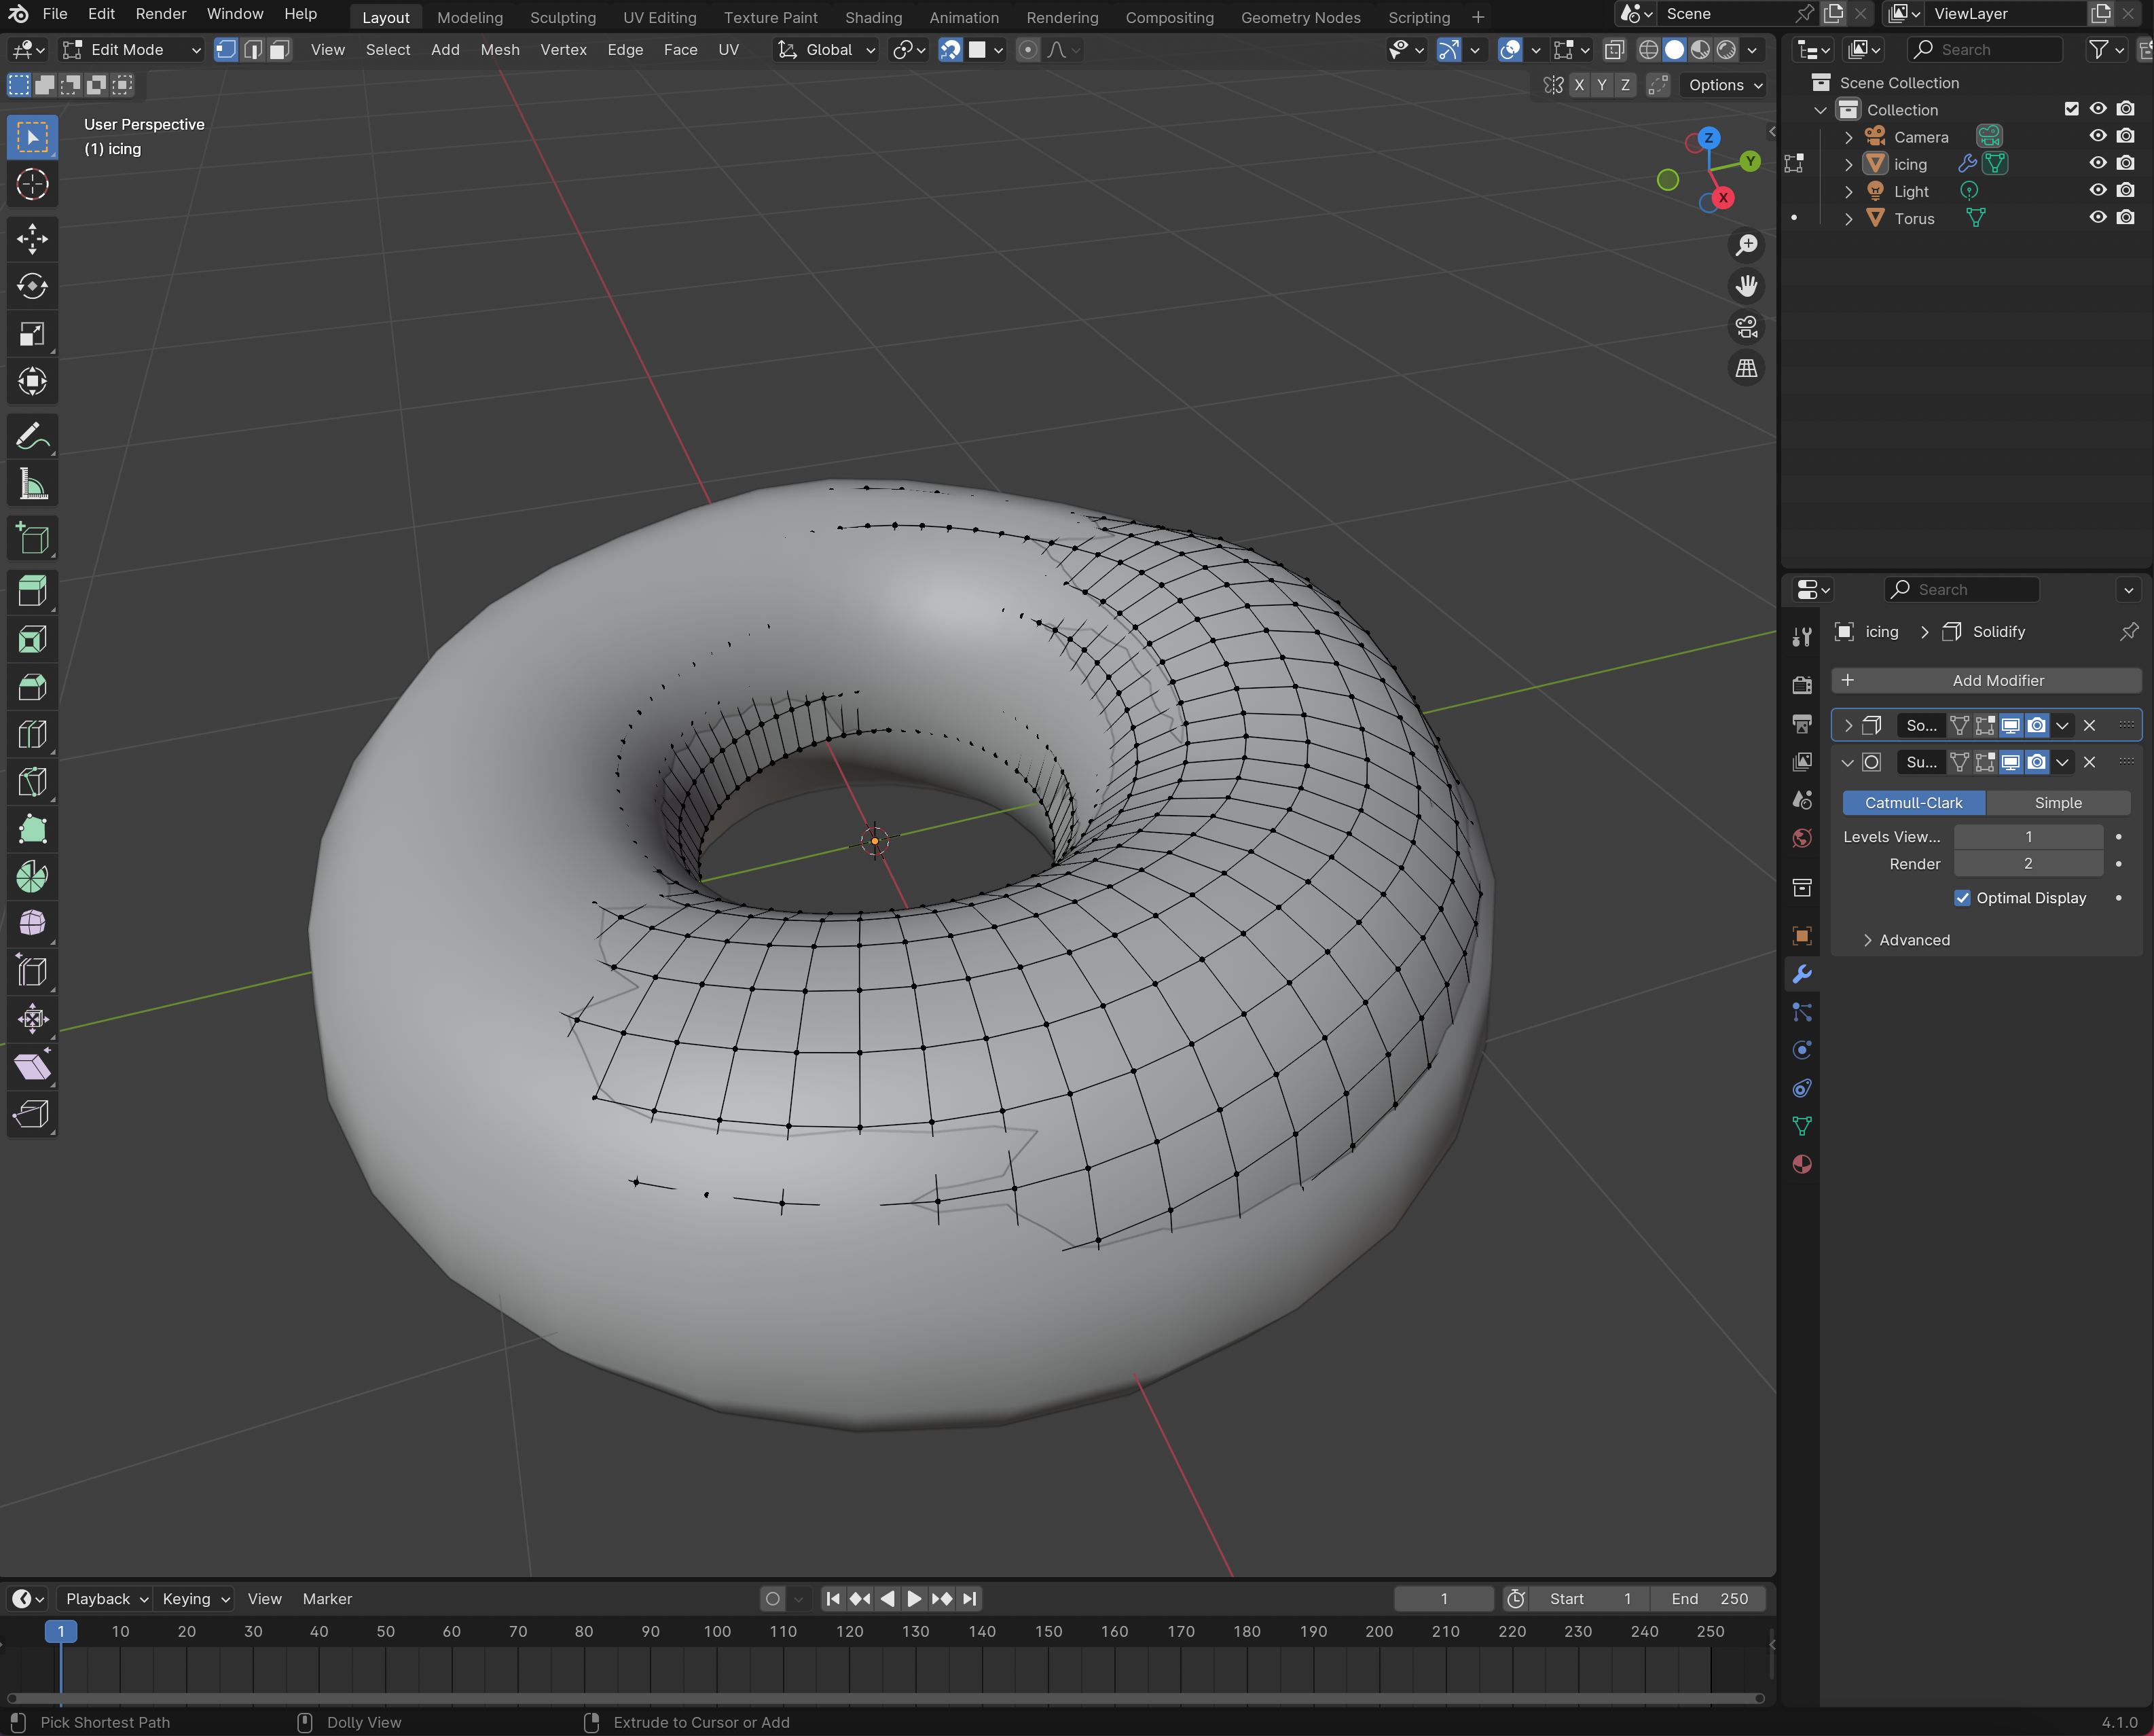Toggle camera view icon in viewport
The height and width of the screenshot is (1736, 2154).
(x=1746, y=327)
